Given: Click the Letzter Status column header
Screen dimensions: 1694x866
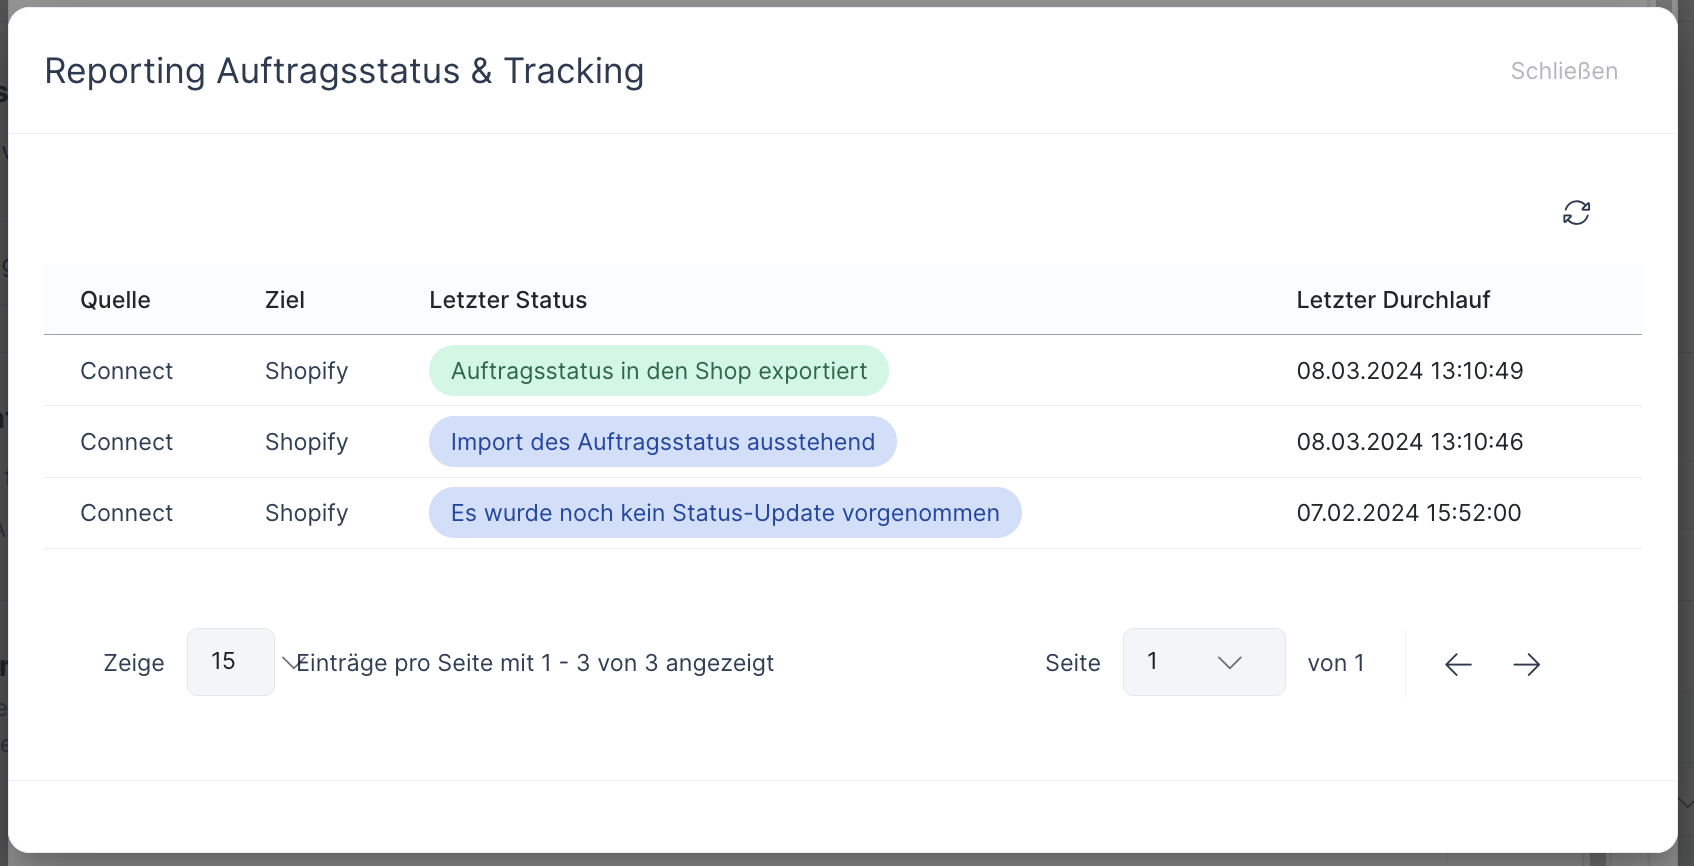Looking at the screenshot, I should point(508,300).
